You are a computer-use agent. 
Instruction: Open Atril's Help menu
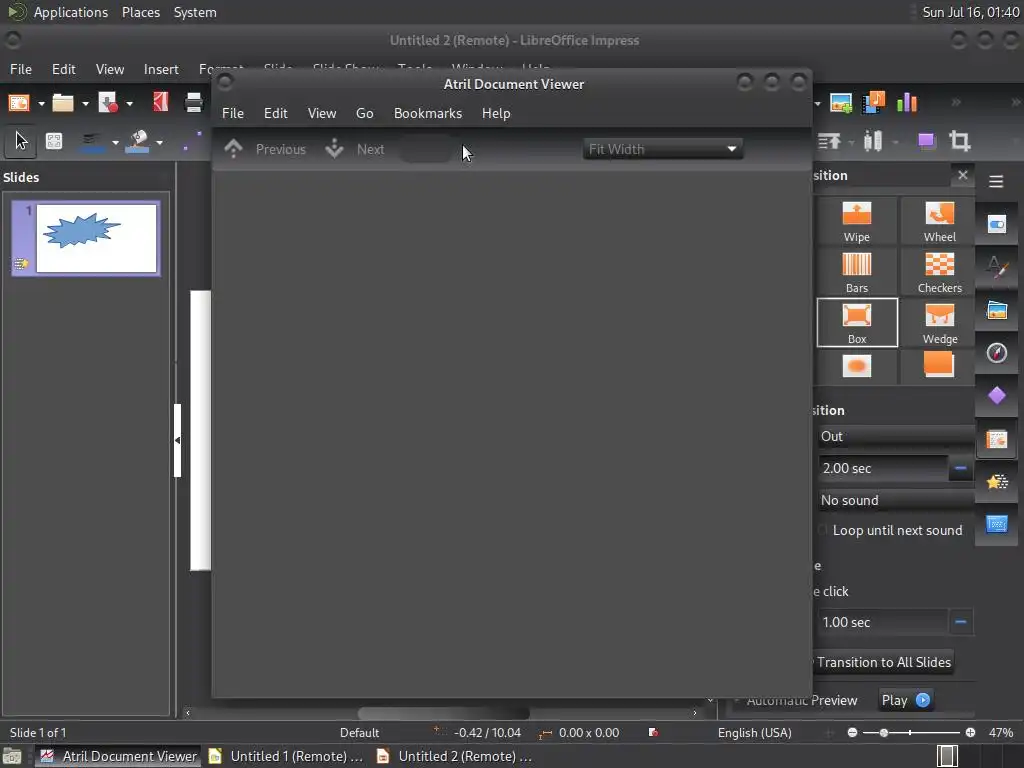(x=496, y=113)
